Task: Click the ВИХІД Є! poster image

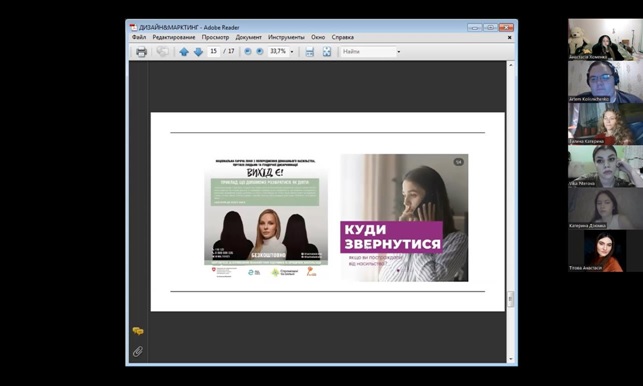Action: coord(266,218)
